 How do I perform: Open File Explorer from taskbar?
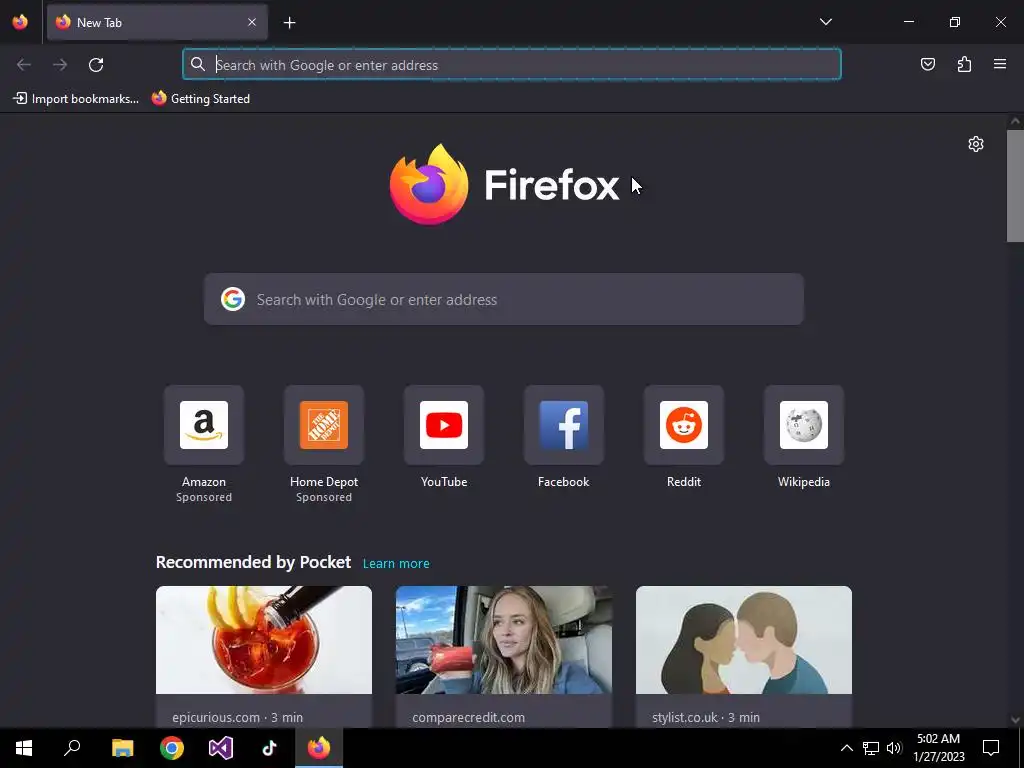122,748
